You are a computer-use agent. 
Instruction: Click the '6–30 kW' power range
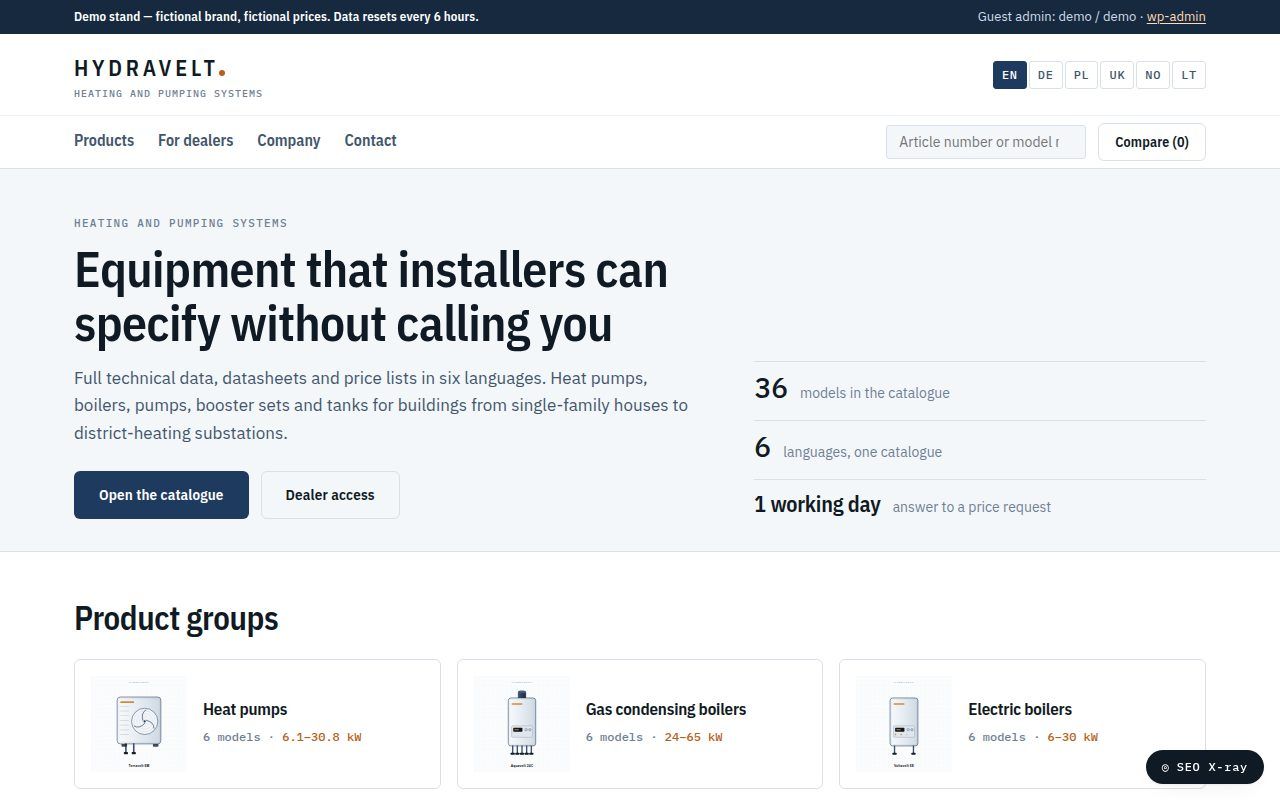pos(1072,737)
